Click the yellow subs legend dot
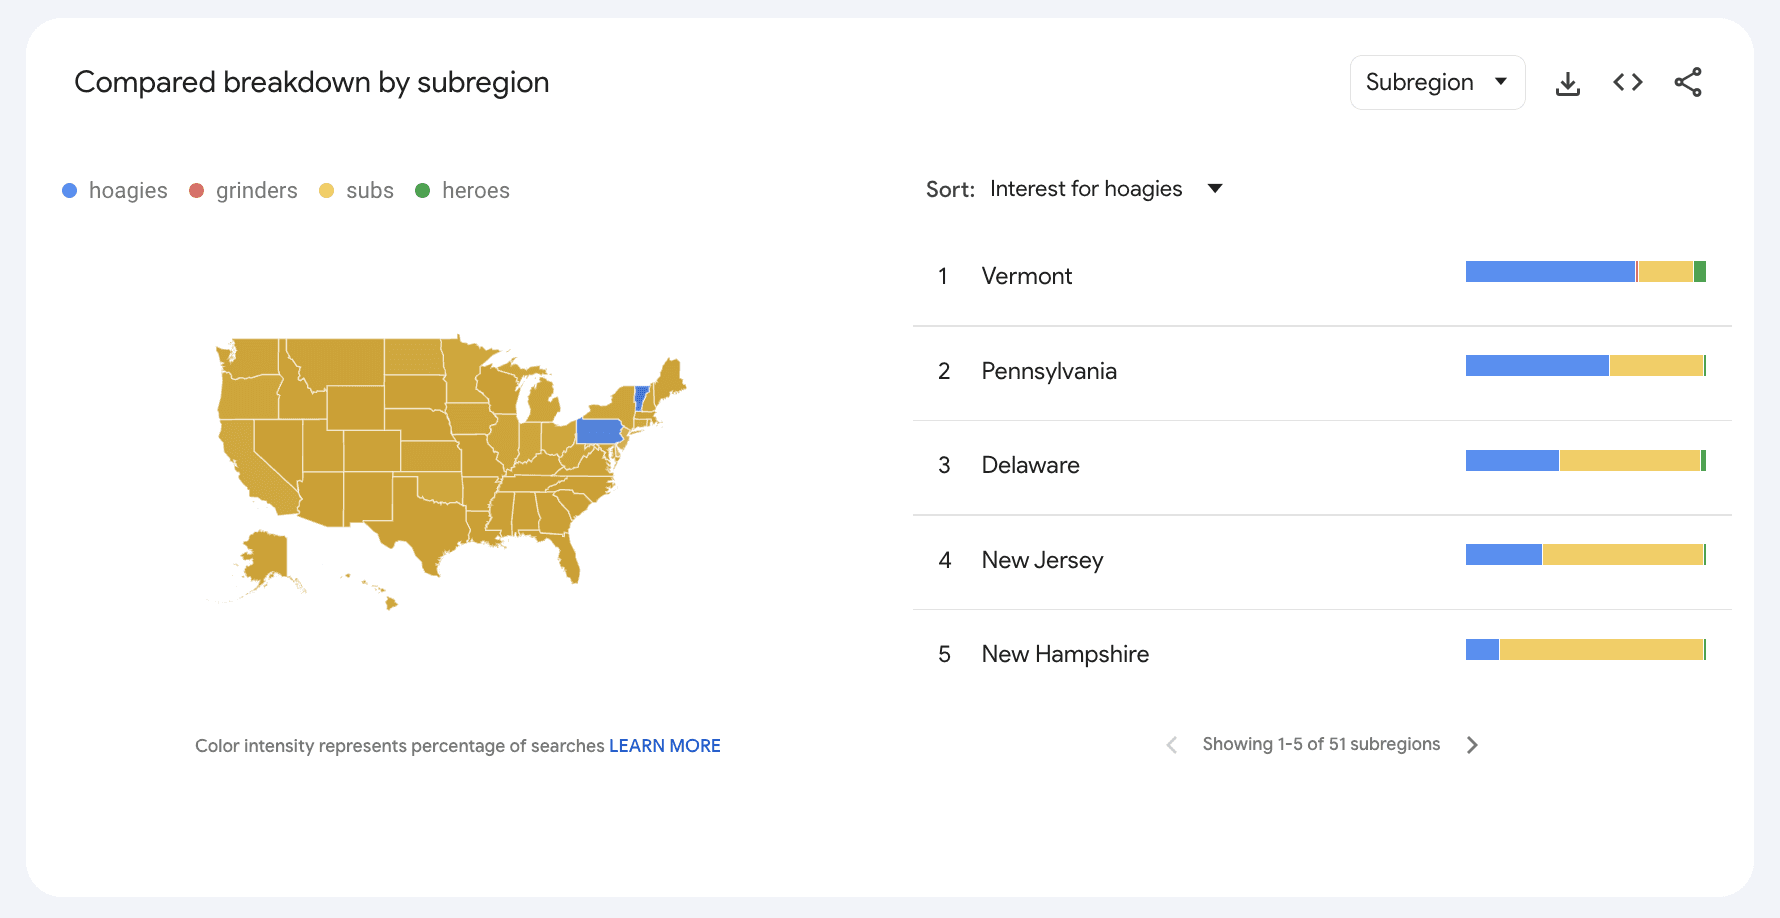The width and height of the screenshot is (1780, 918). click(326, 190)
